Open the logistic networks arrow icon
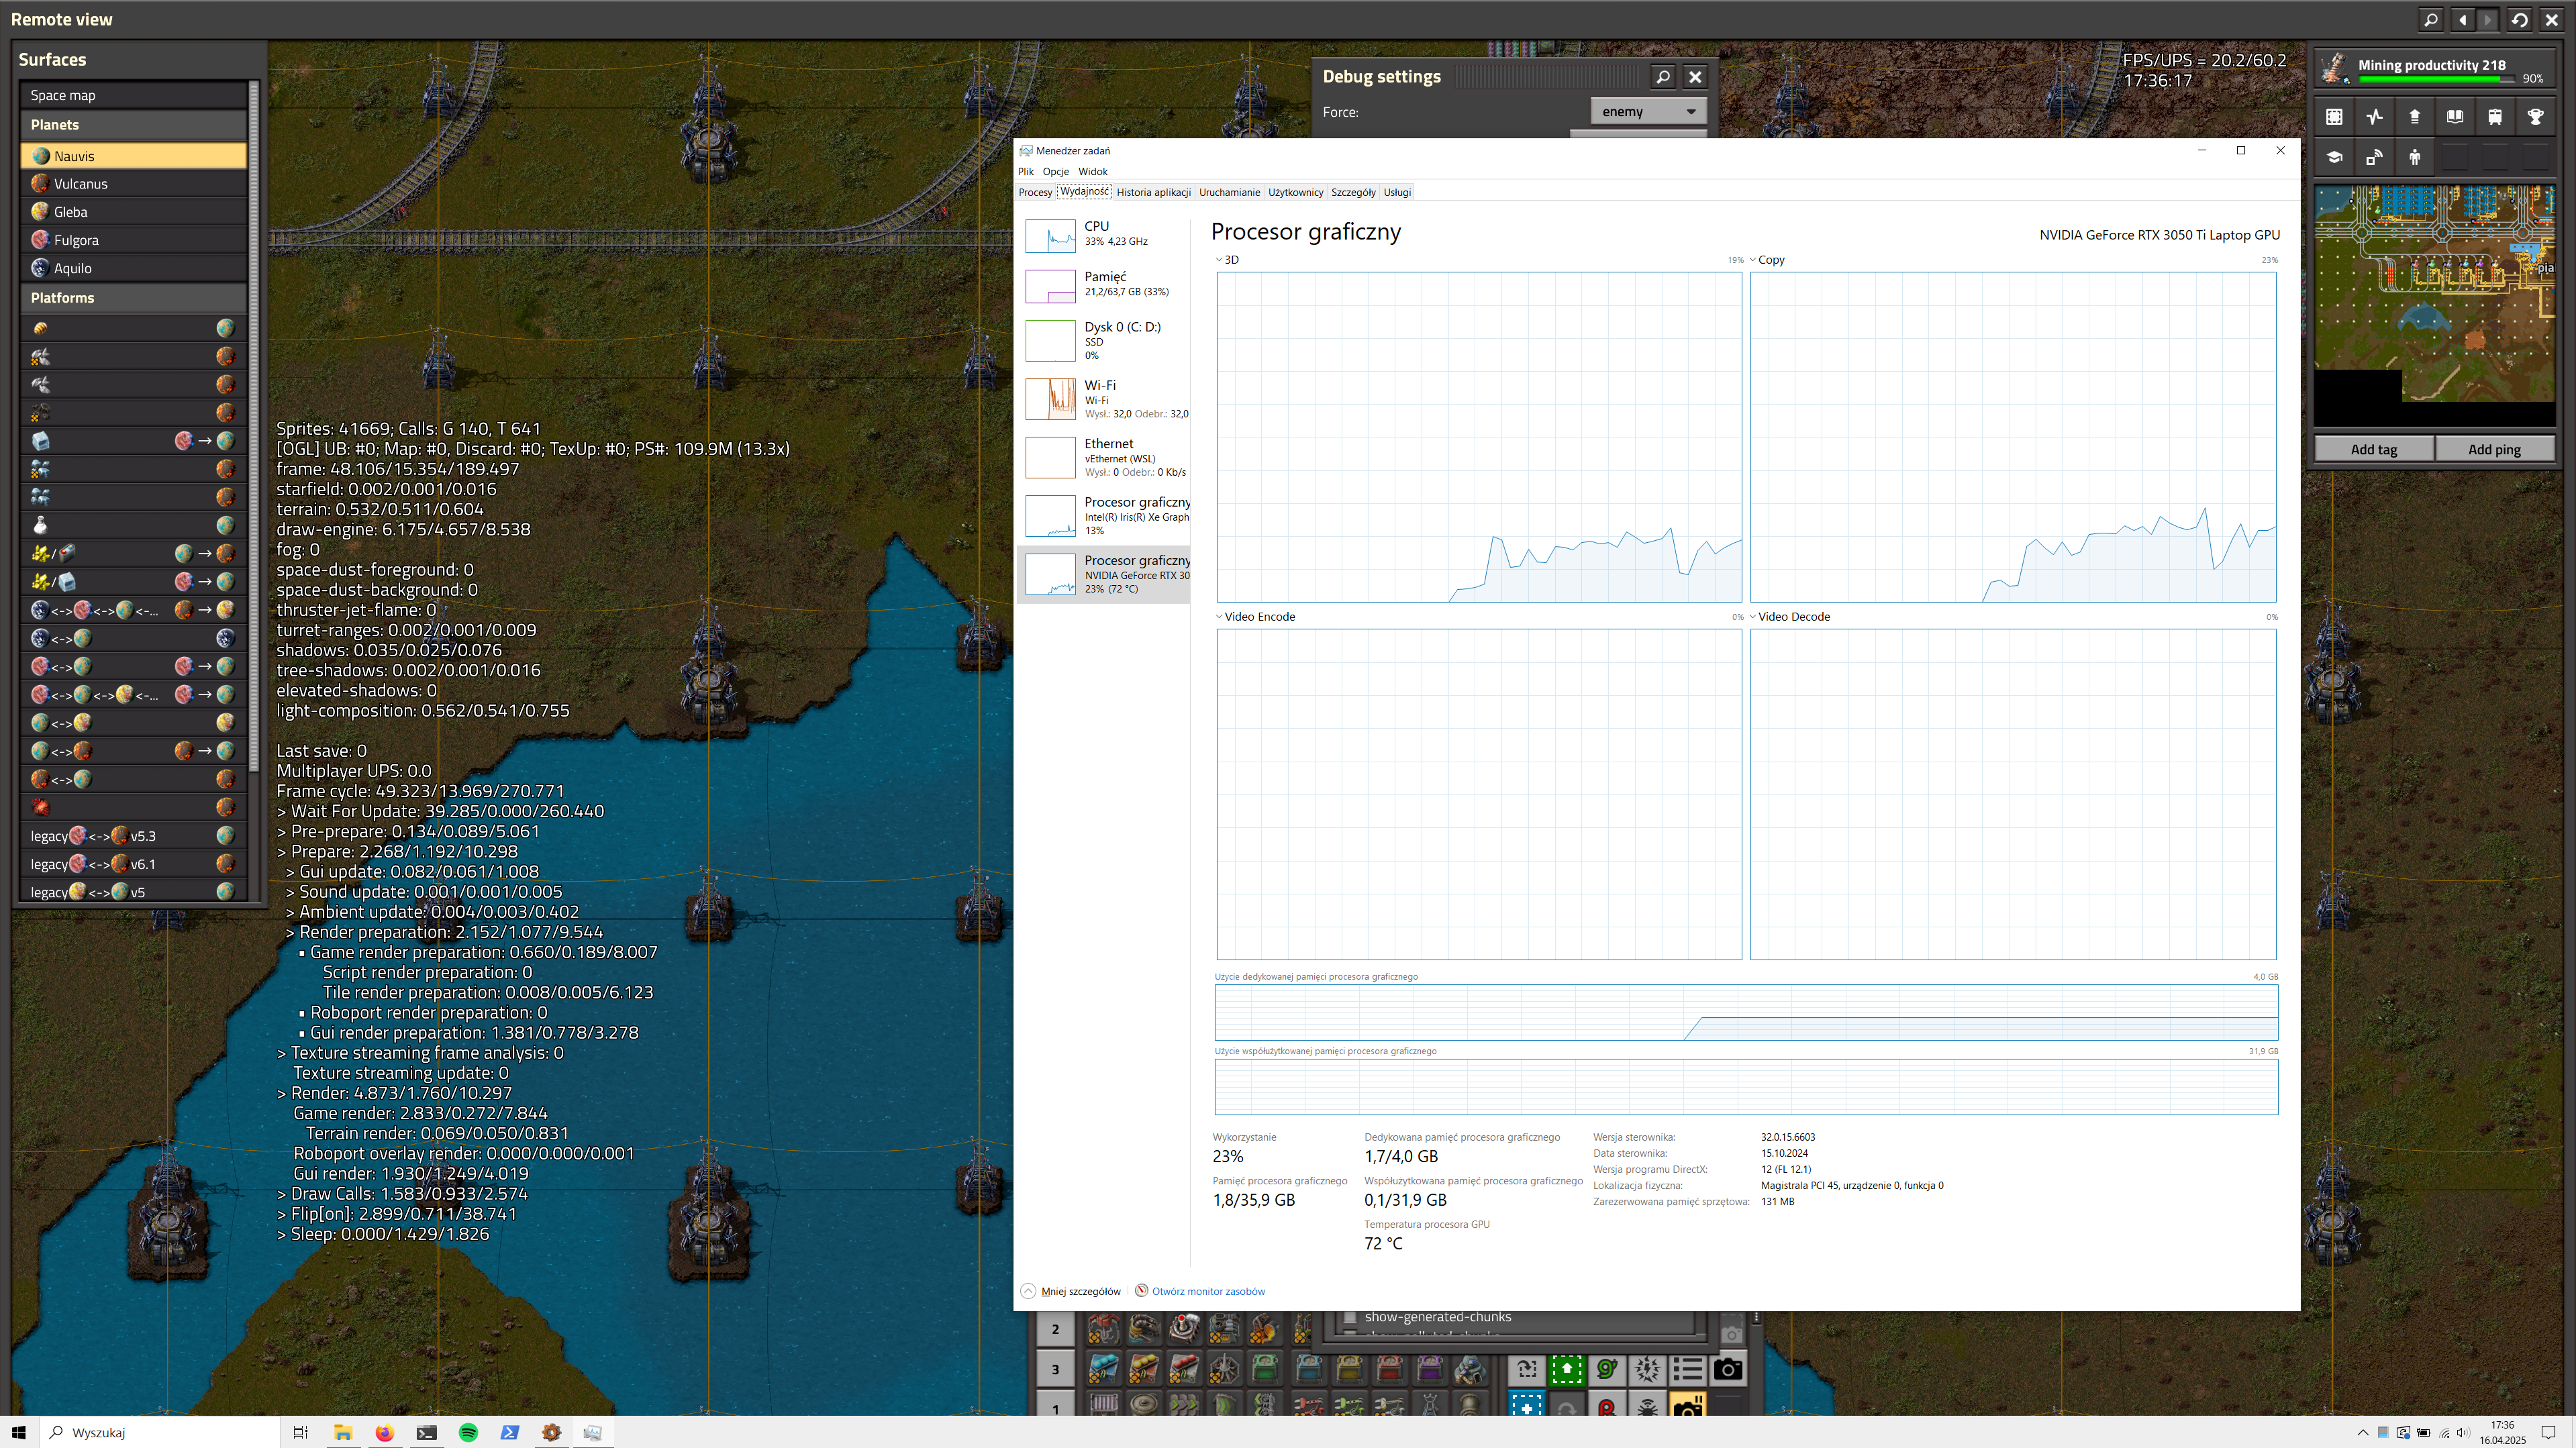This screenshot has height=1448, width=2576. 2414,117
